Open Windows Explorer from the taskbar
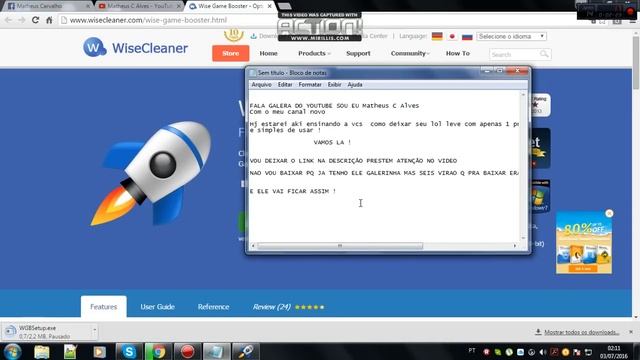 [x=42, y=352]
